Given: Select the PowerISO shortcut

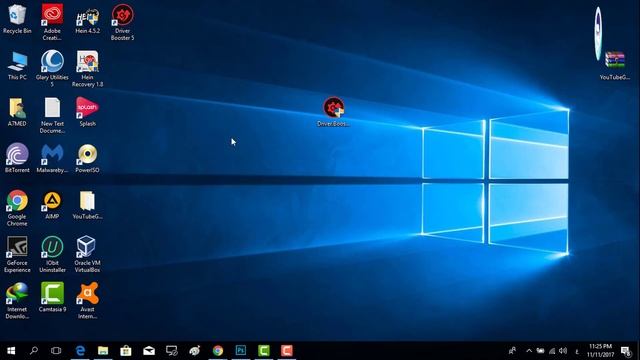Looking at the screenshot, I should click(x=87, y=158).
